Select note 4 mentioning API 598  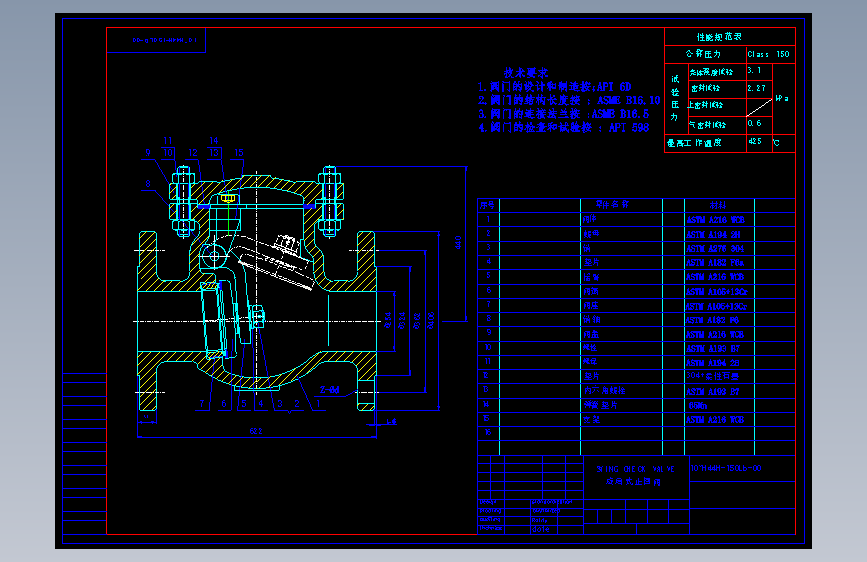[563, 127]
